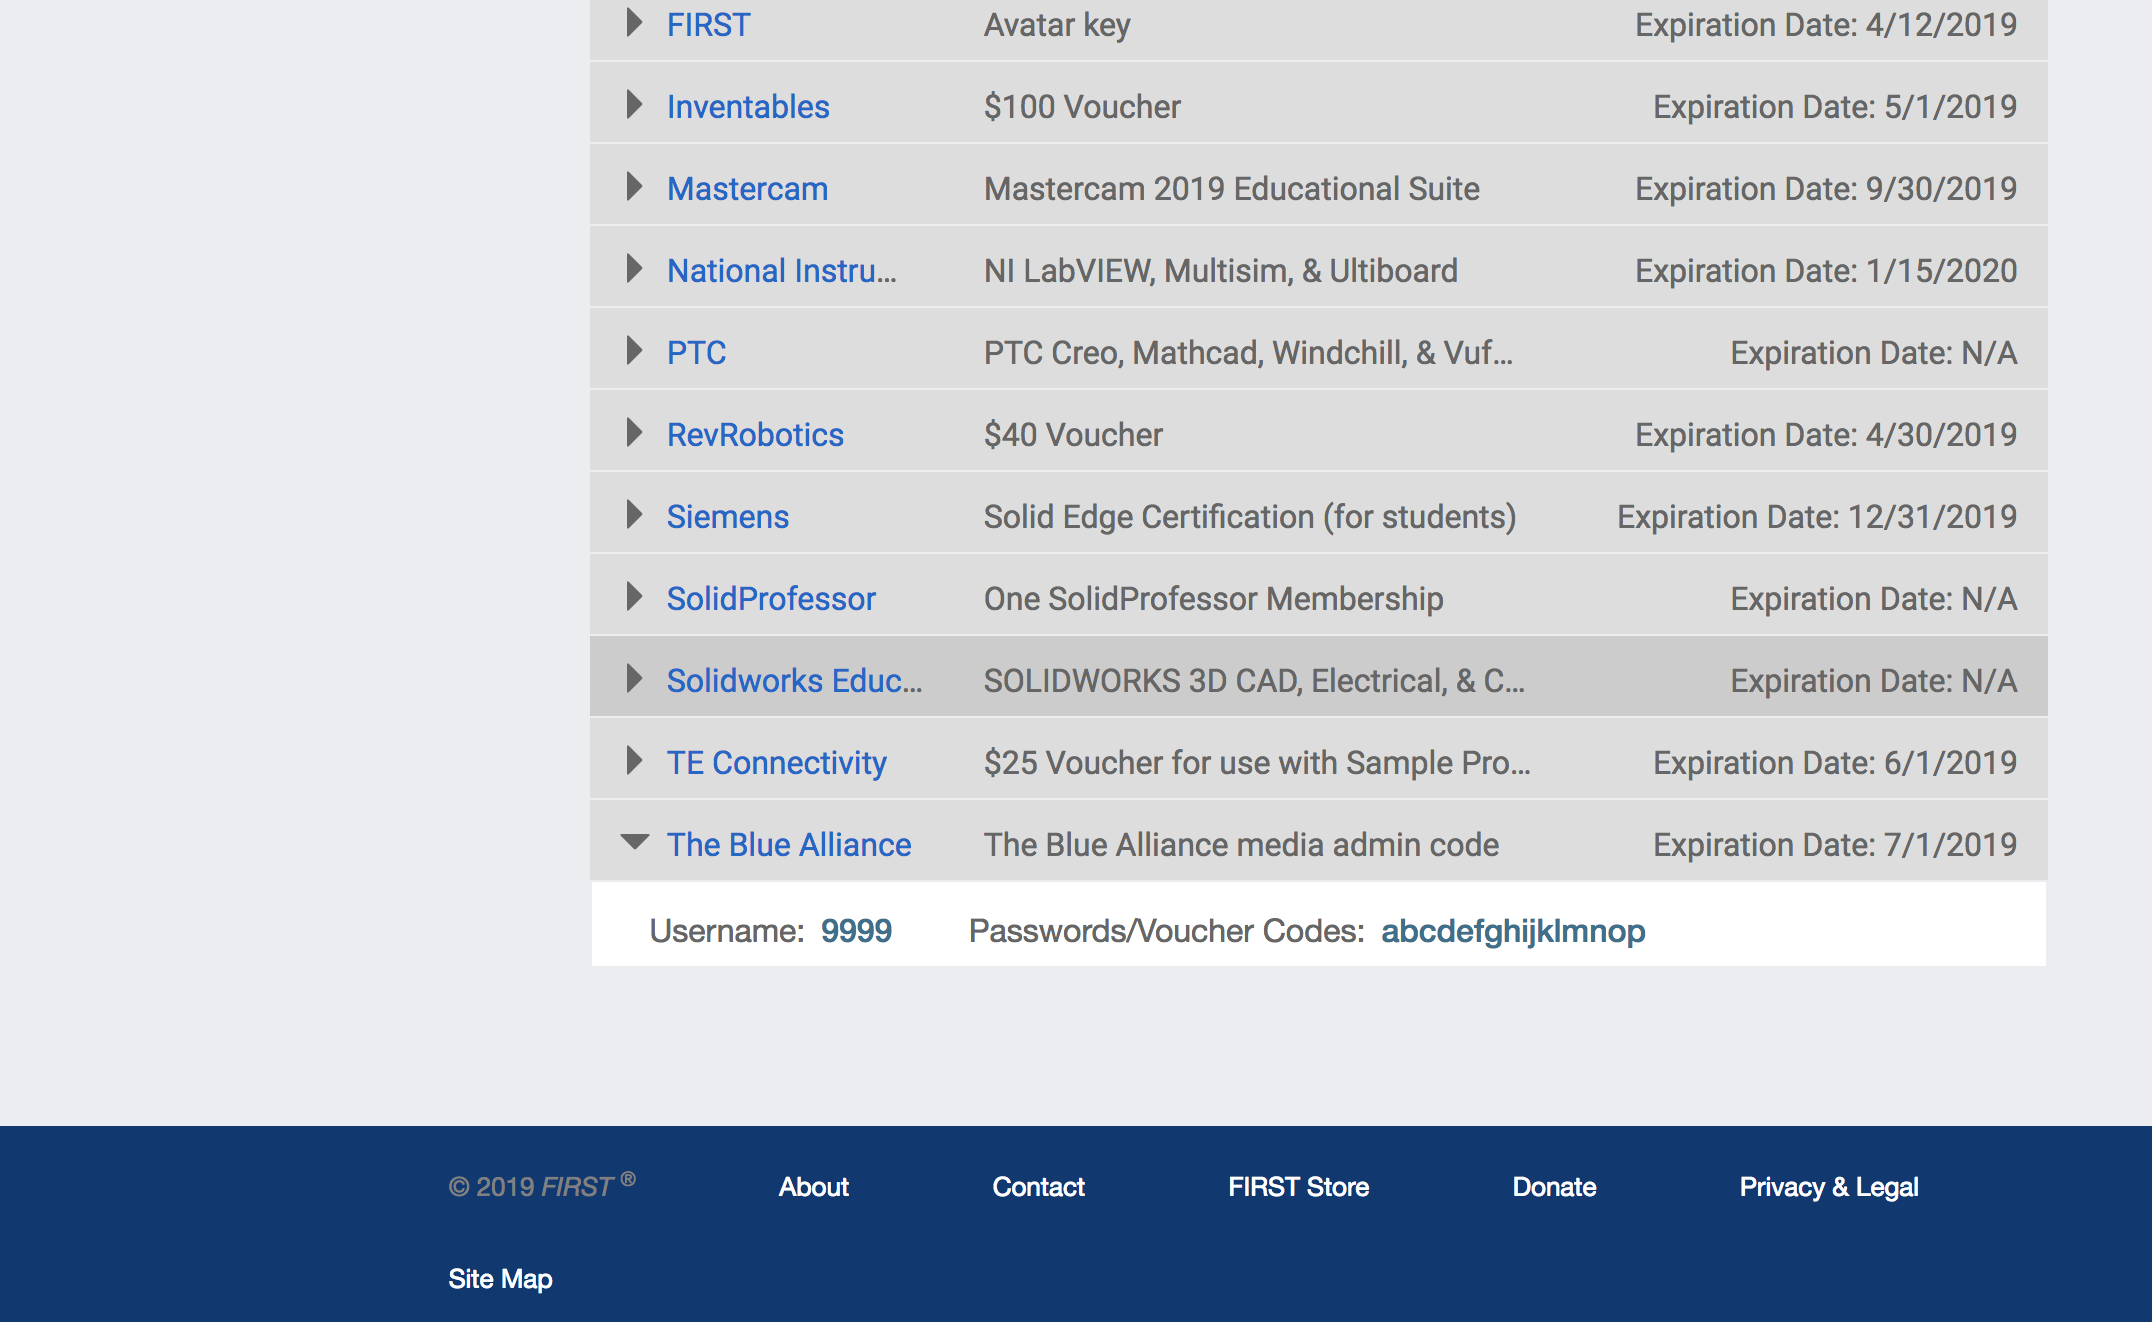This screenshot has height=1322, width=2152.
Task: Expand the Siemens row arrow
Action: (633, 515)
